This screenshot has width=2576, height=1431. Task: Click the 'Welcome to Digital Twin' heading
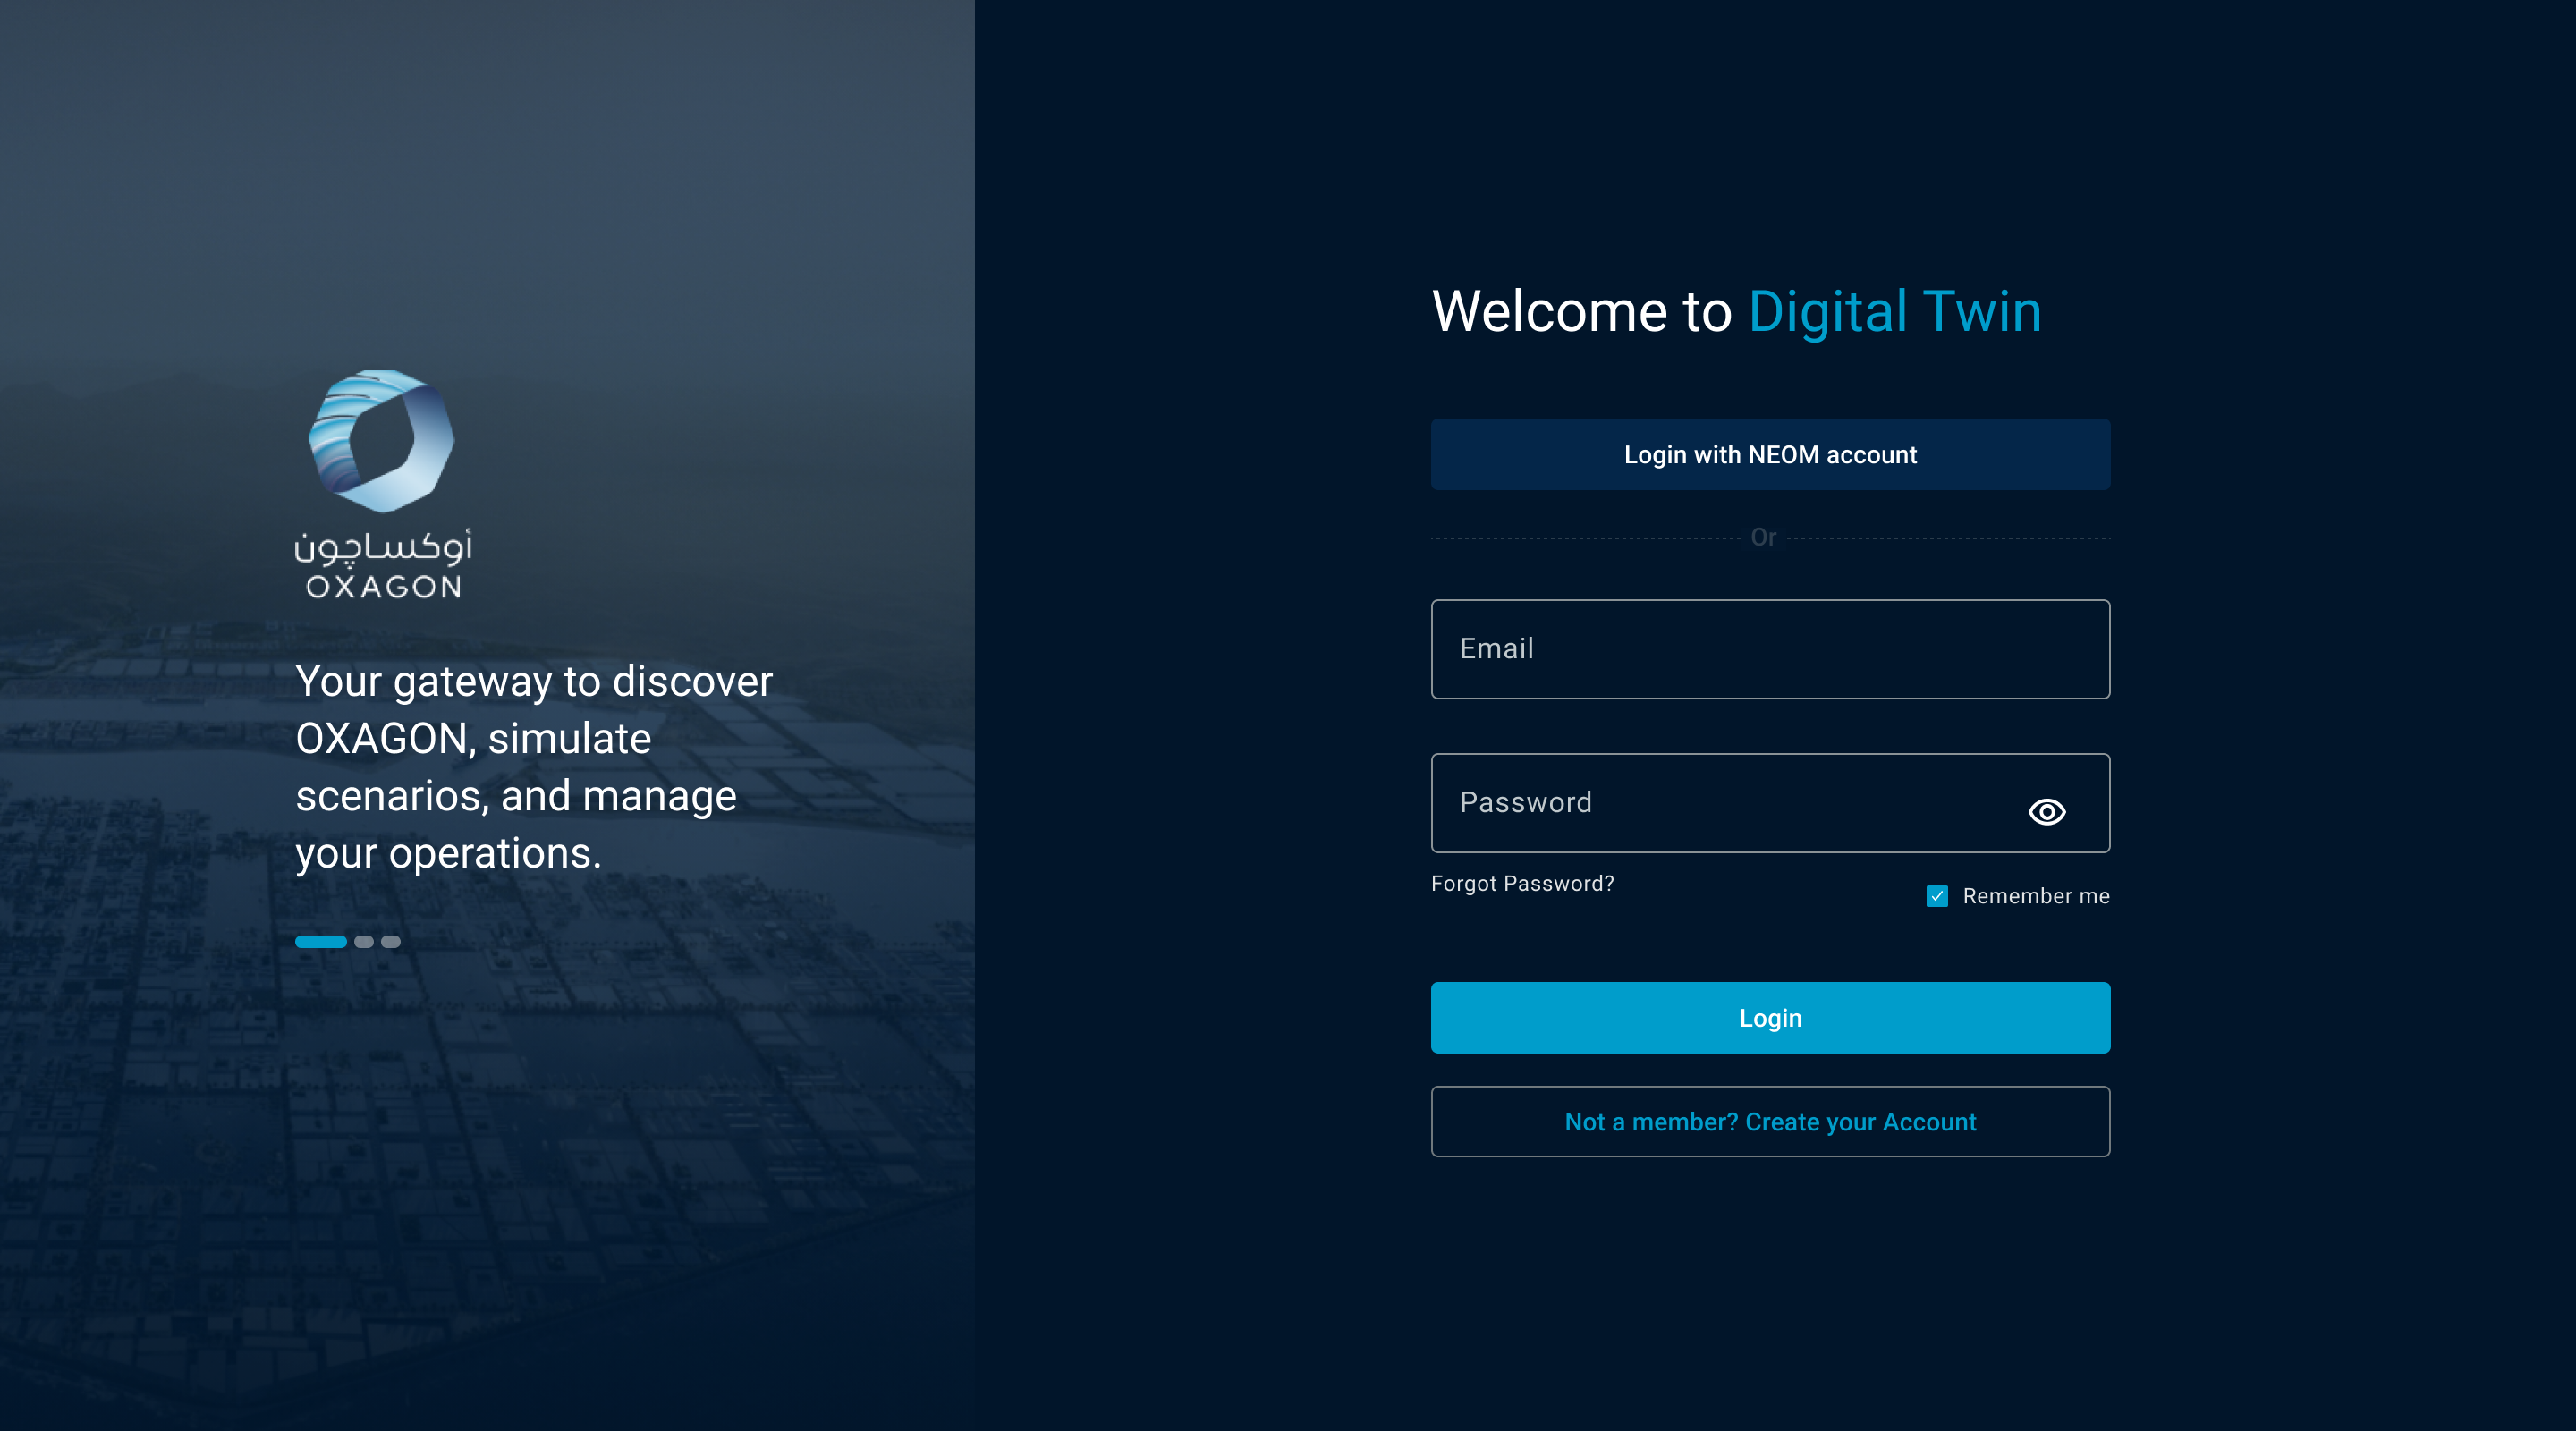tap(1736, 311)
